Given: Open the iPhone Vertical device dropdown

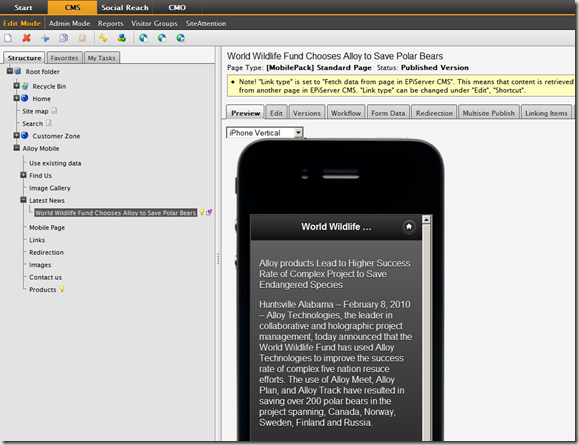Looking at the screenshot, I should (x=264, y=133).
